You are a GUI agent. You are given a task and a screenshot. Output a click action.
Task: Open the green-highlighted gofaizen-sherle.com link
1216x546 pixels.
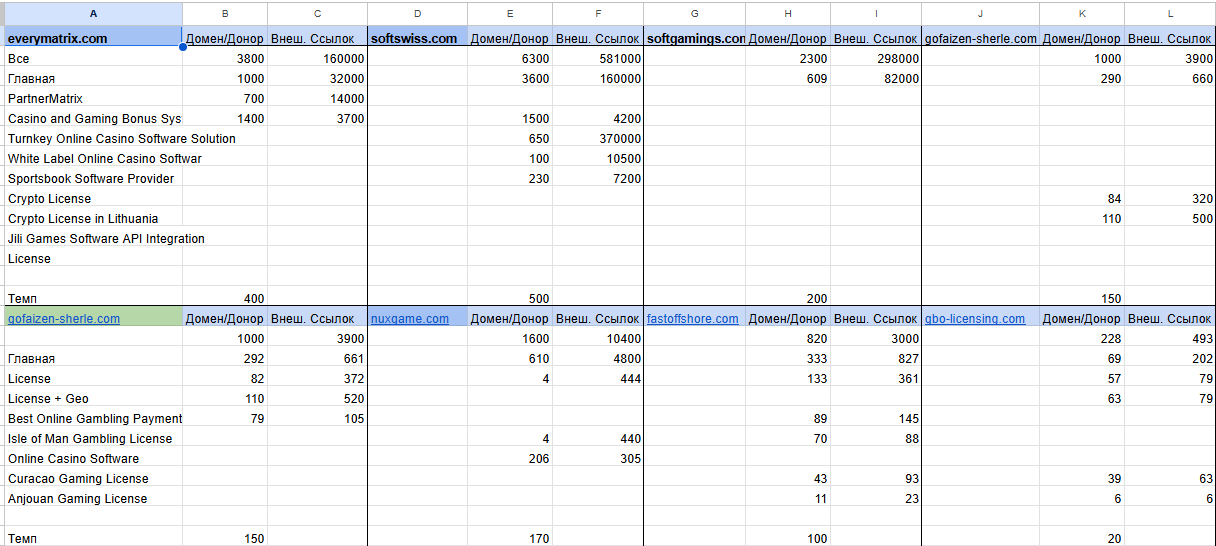click(x=64, y=319)
